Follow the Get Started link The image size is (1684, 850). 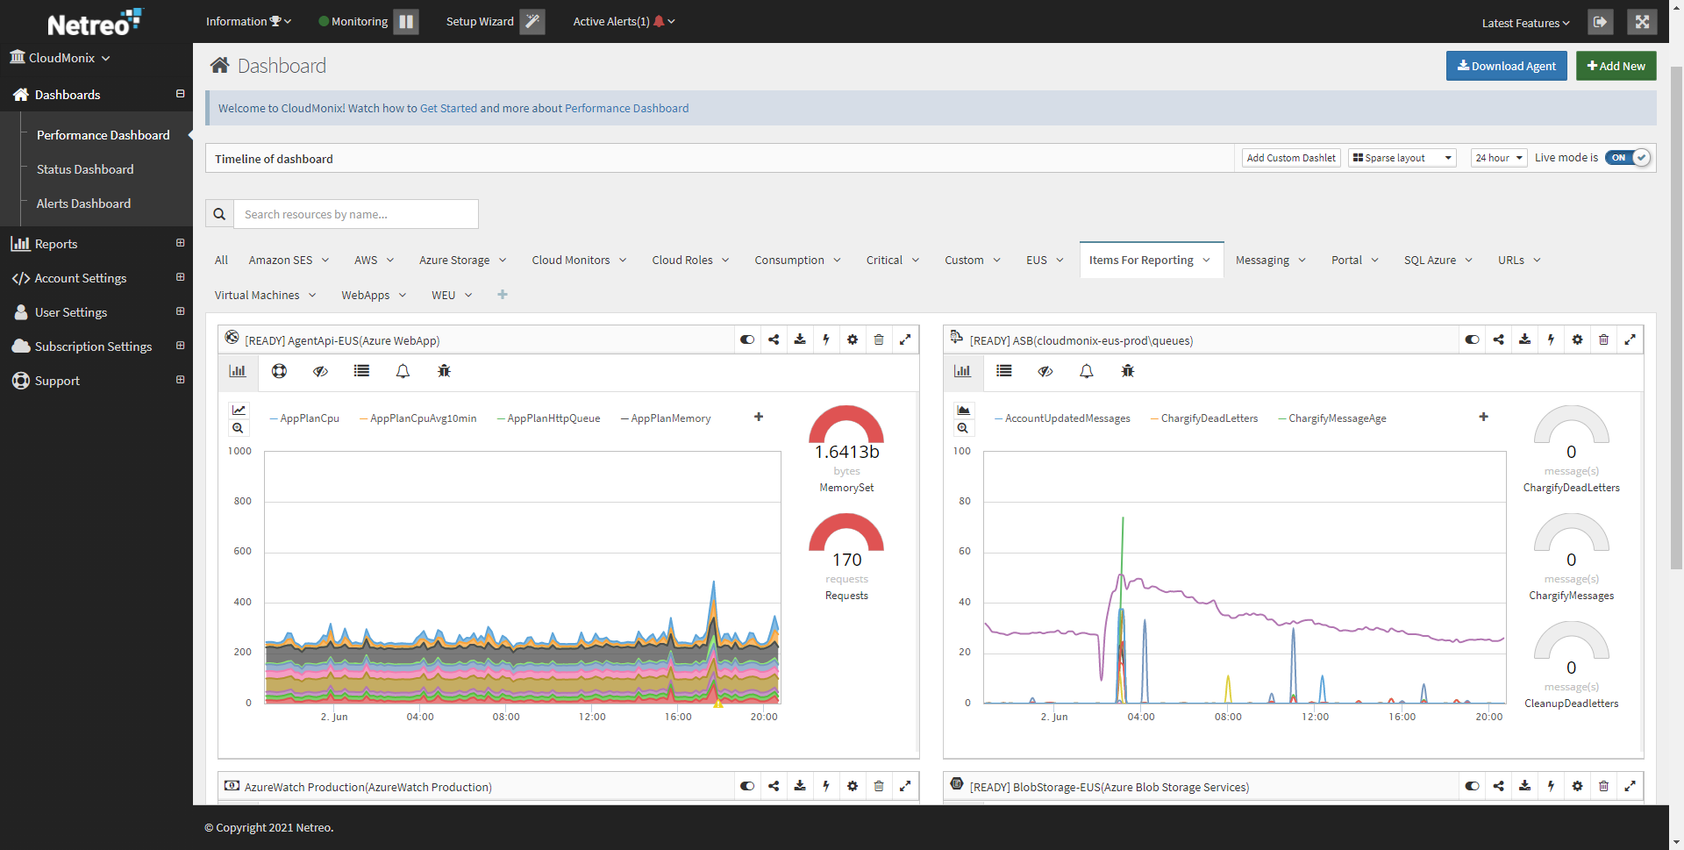click(448, 108)
